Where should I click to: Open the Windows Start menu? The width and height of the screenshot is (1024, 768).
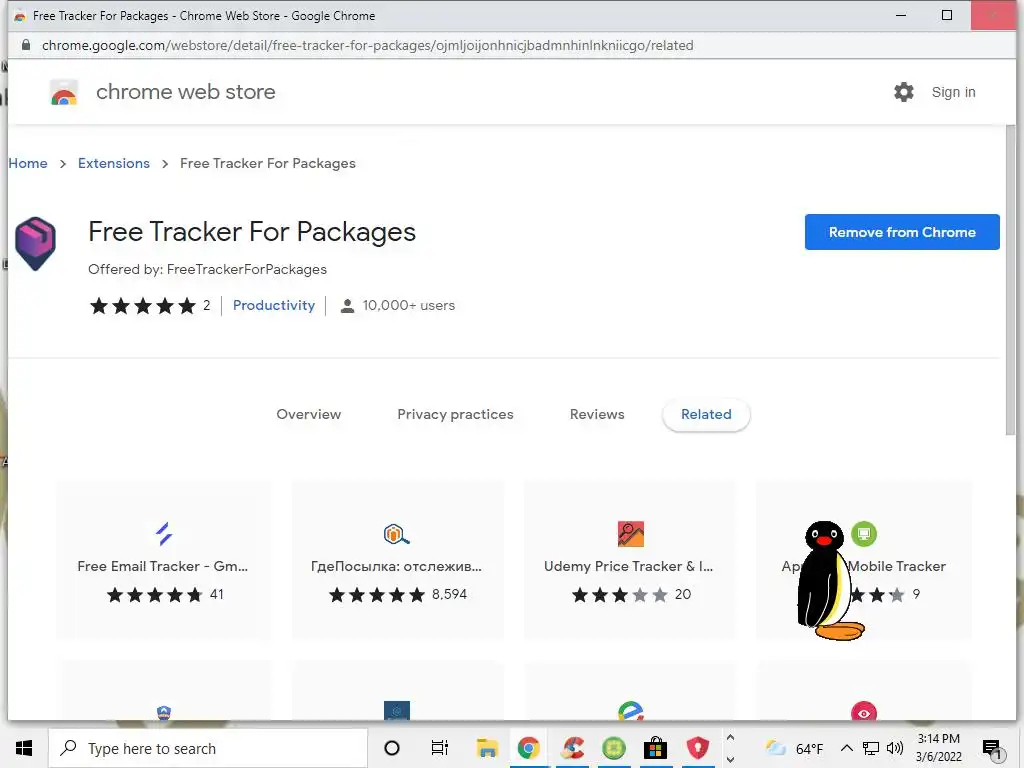click(24, 748)
